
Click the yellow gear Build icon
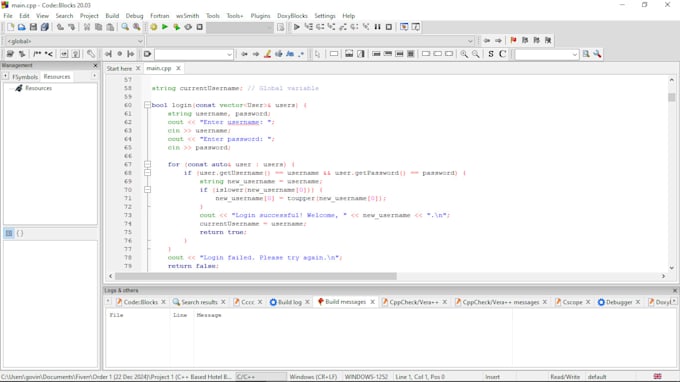(x=154, y=27)
